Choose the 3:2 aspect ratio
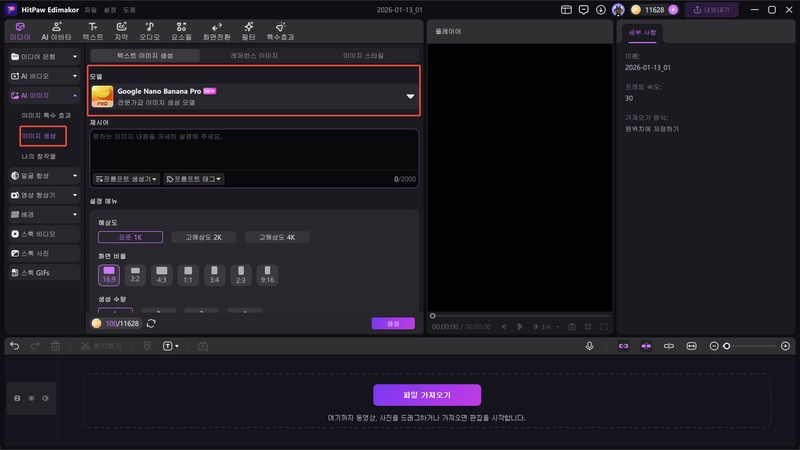The image size is (800, 450). click(135, 274)
